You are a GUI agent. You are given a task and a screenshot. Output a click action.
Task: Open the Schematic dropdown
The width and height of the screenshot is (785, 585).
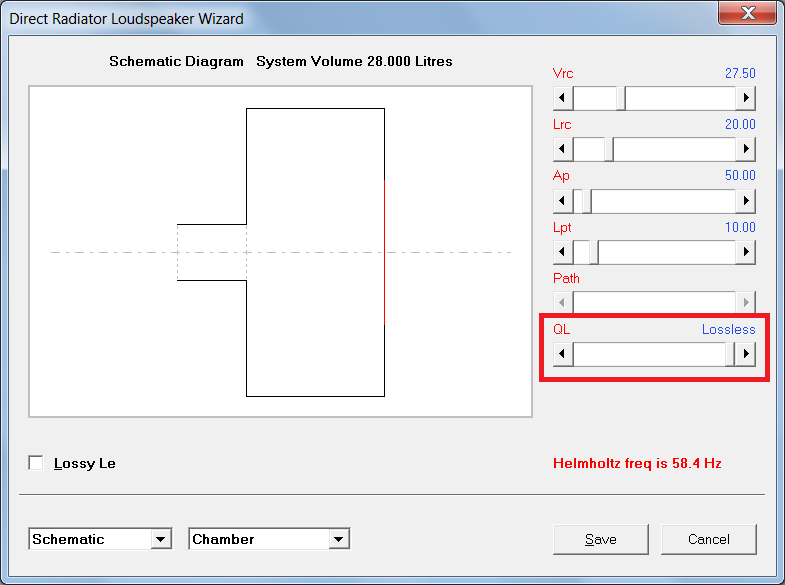click(161, 539)
